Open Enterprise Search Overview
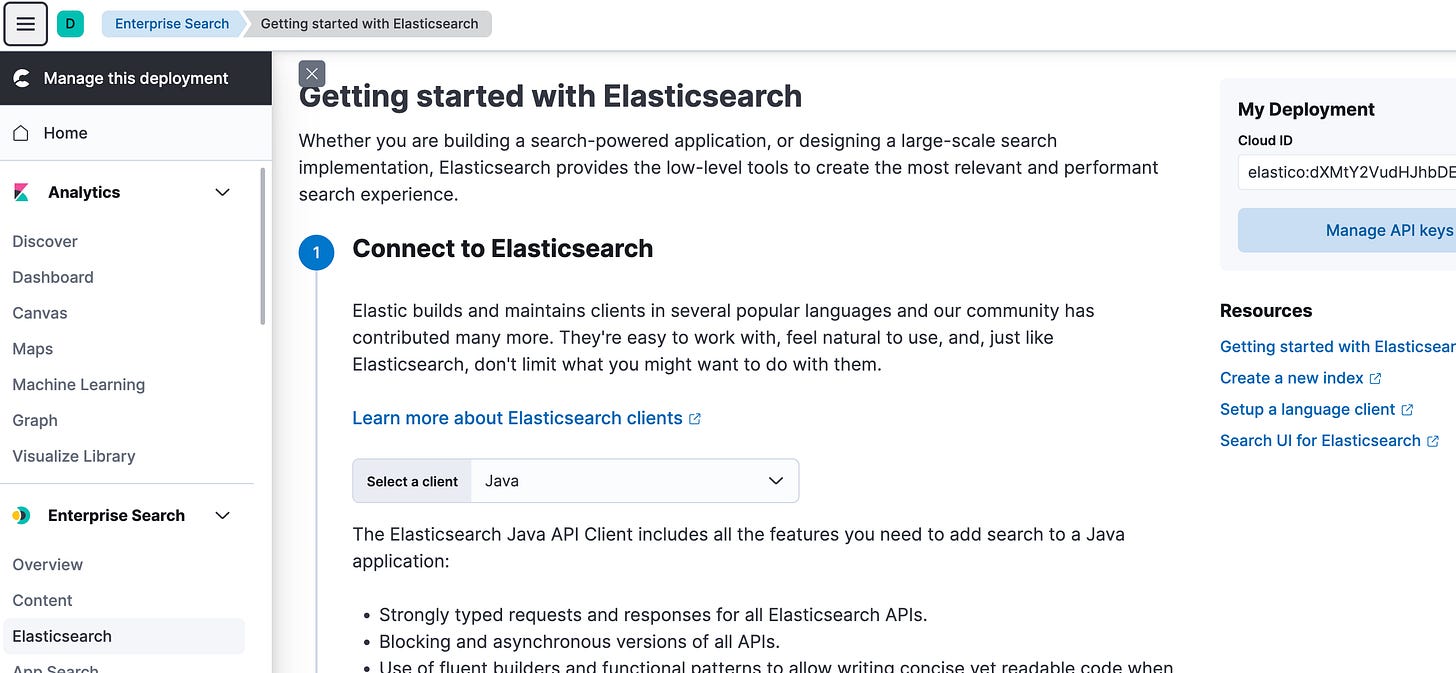The width and height of the screenshot is (1456, 673). click(48, 564)
